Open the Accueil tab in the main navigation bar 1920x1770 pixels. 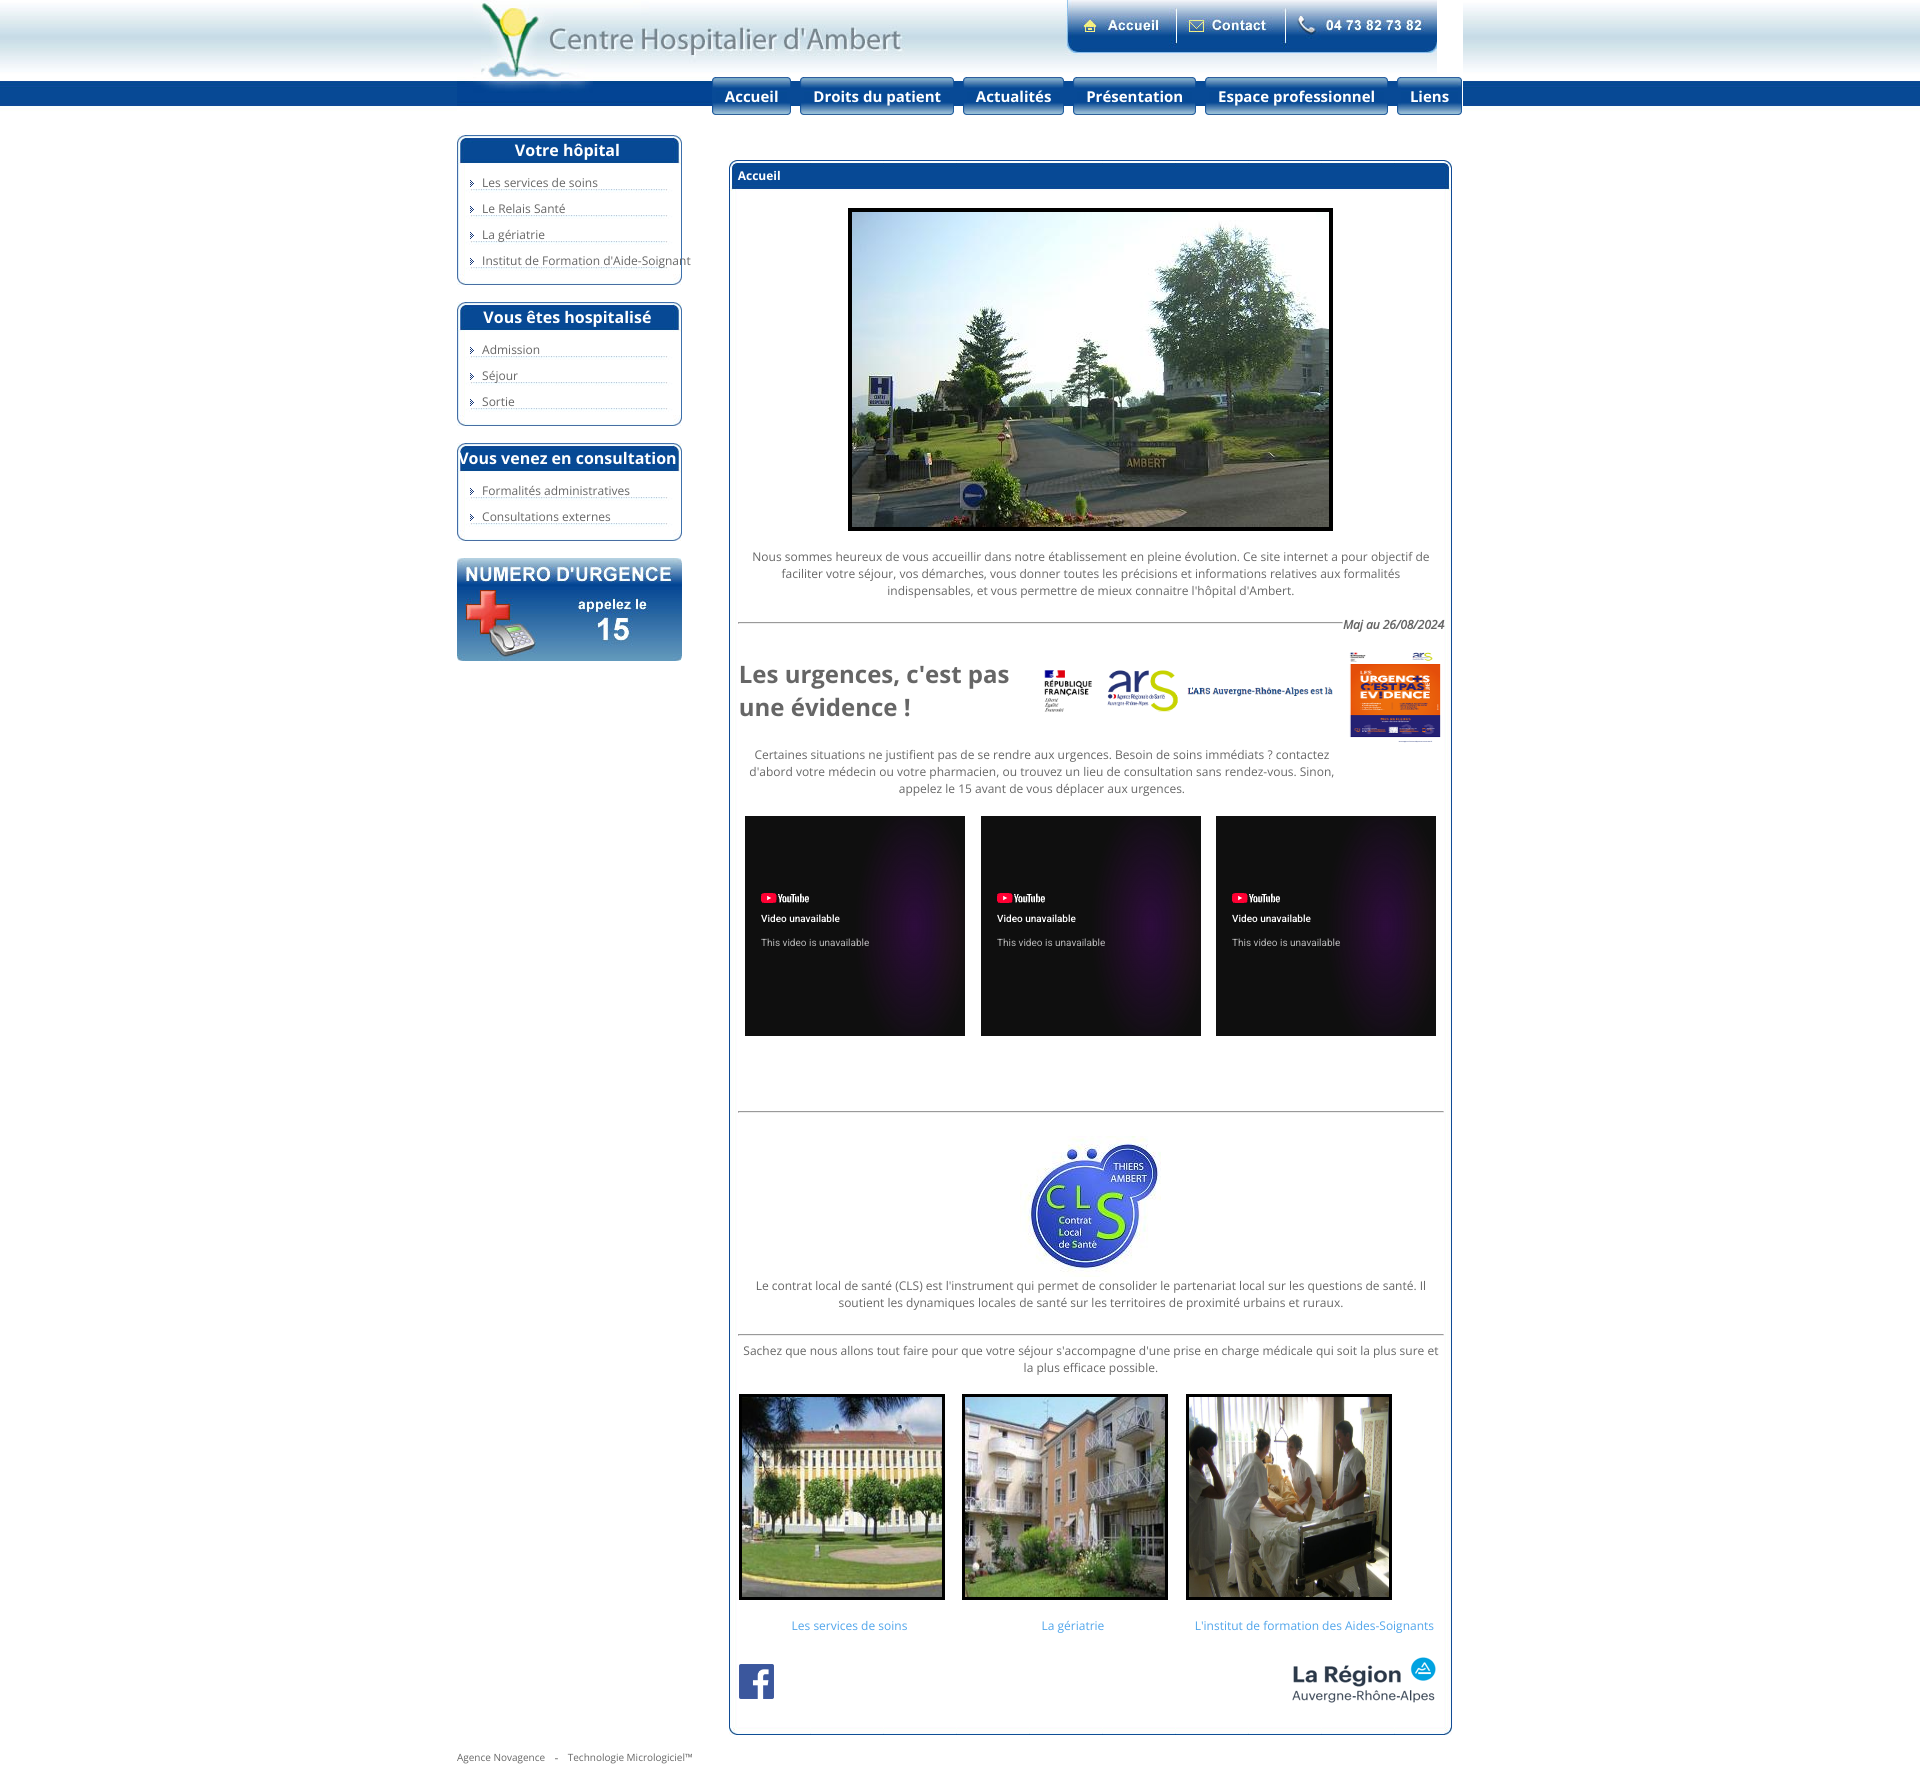[751, 96]
